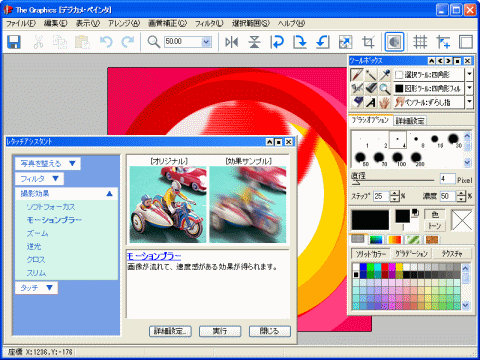Open the selection tool shape dropdown arrow
The height and width of the screenshot is (360, 480).
point(469,74)
